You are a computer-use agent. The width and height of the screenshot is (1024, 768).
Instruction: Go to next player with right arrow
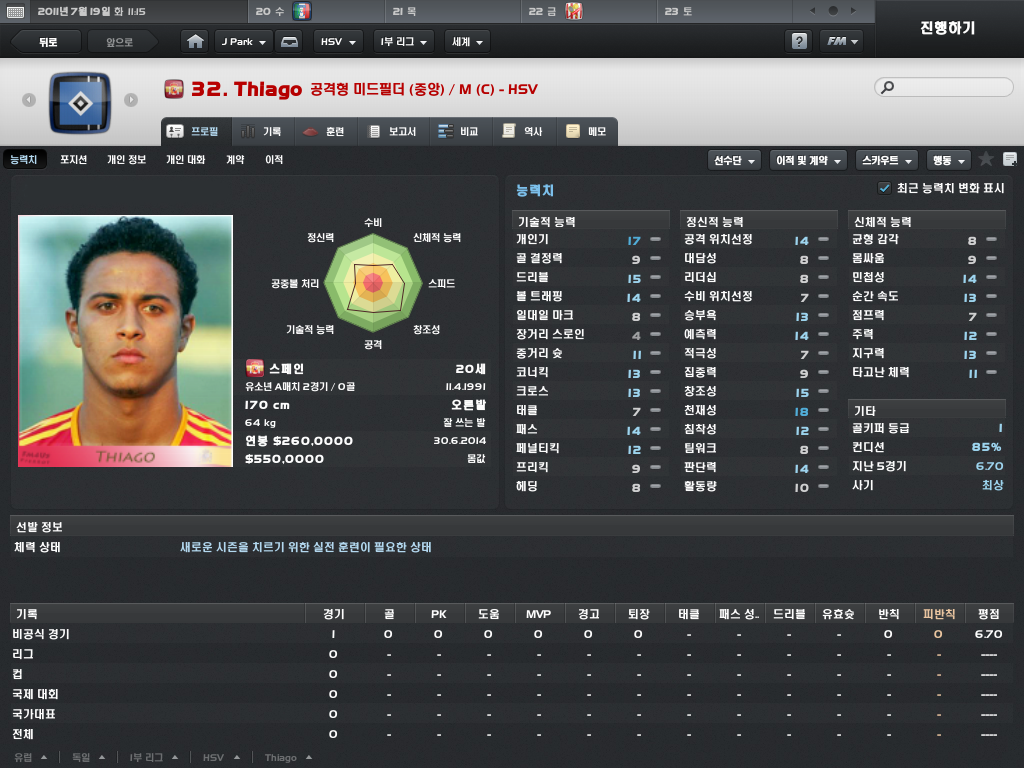tap(131, 100)
